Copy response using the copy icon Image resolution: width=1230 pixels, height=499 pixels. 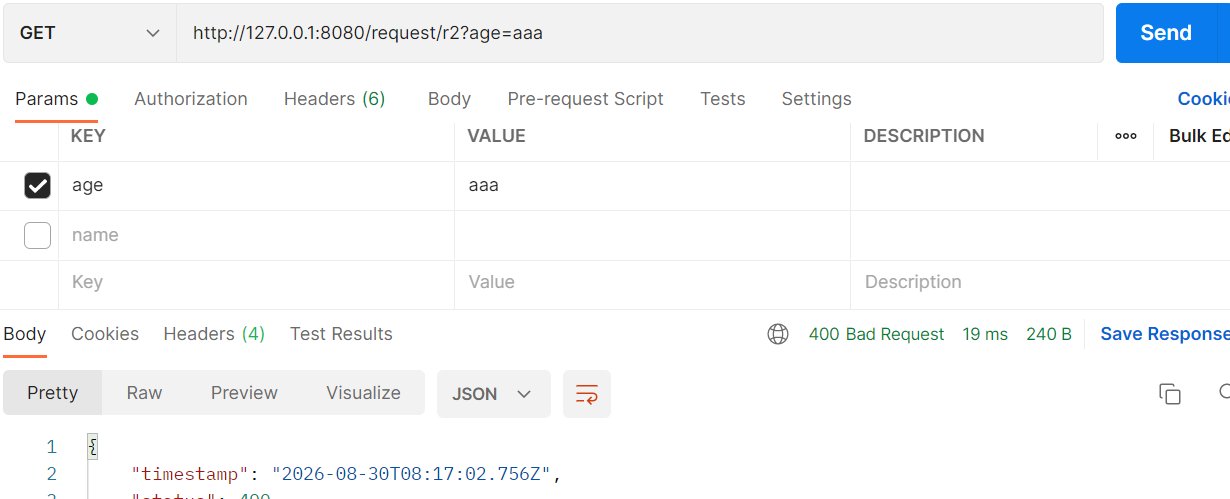[x=1170, y=394]
